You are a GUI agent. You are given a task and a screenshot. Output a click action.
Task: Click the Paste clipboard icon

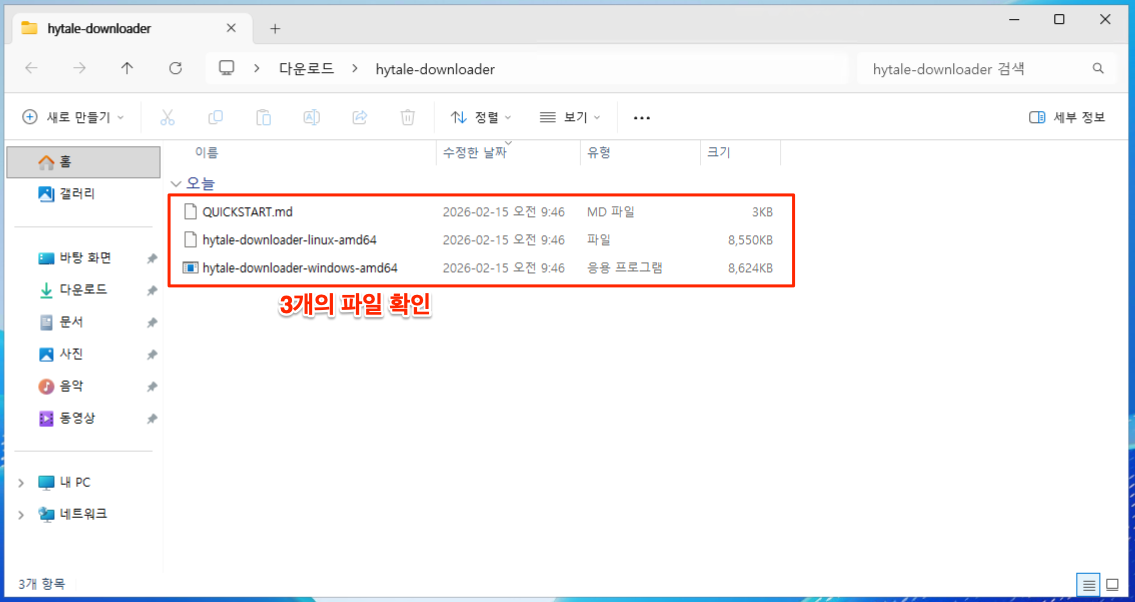click(263, 117)
